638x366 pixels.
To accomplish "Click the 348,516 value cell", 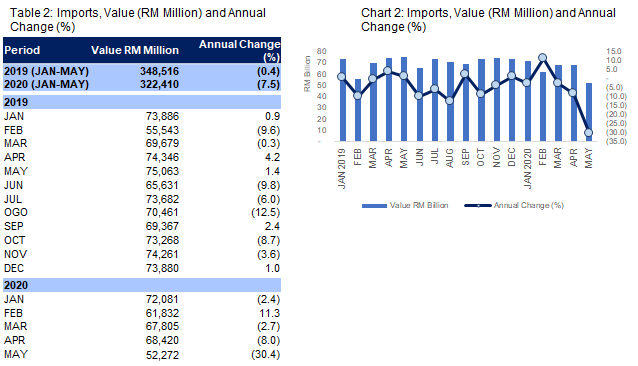I will point(160,71).
